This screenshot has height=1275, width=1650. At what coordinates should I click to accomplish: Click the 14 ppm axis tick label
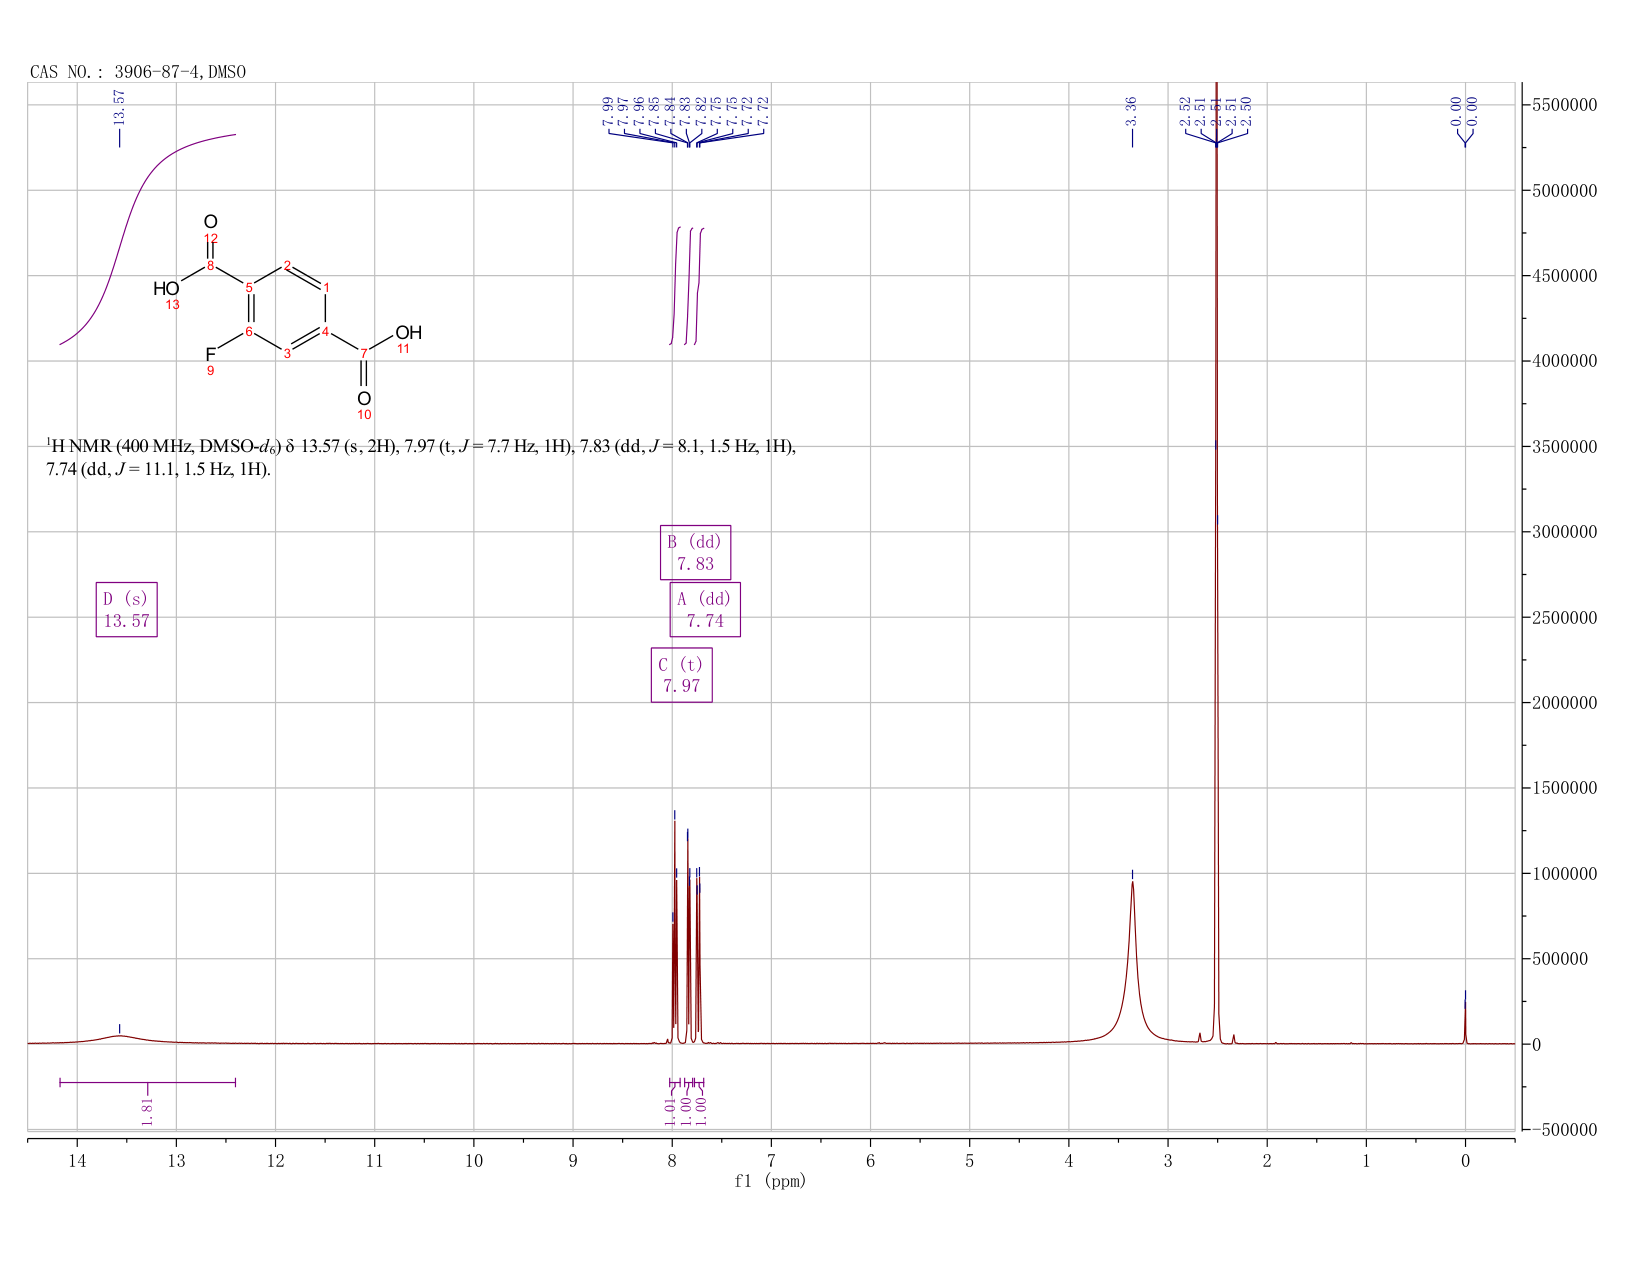(77, 1160)
